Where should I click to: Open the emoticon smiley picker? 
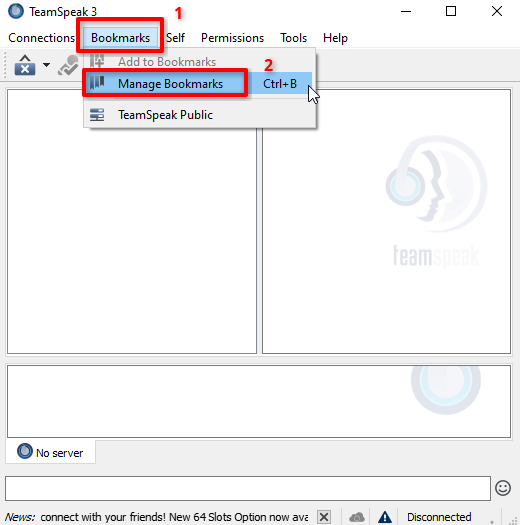(x=503, y=488)
